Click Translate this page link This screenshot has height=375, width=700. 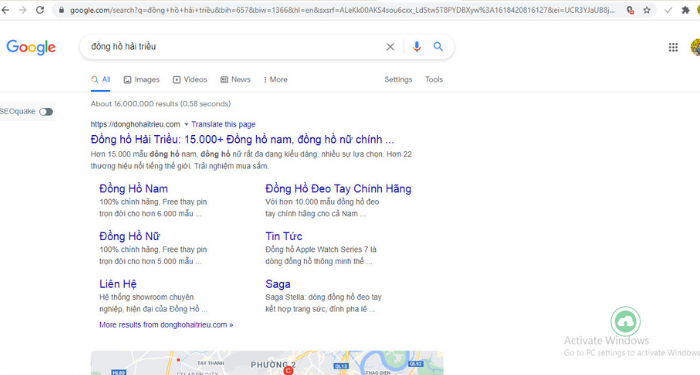click(x=223, y=125)
